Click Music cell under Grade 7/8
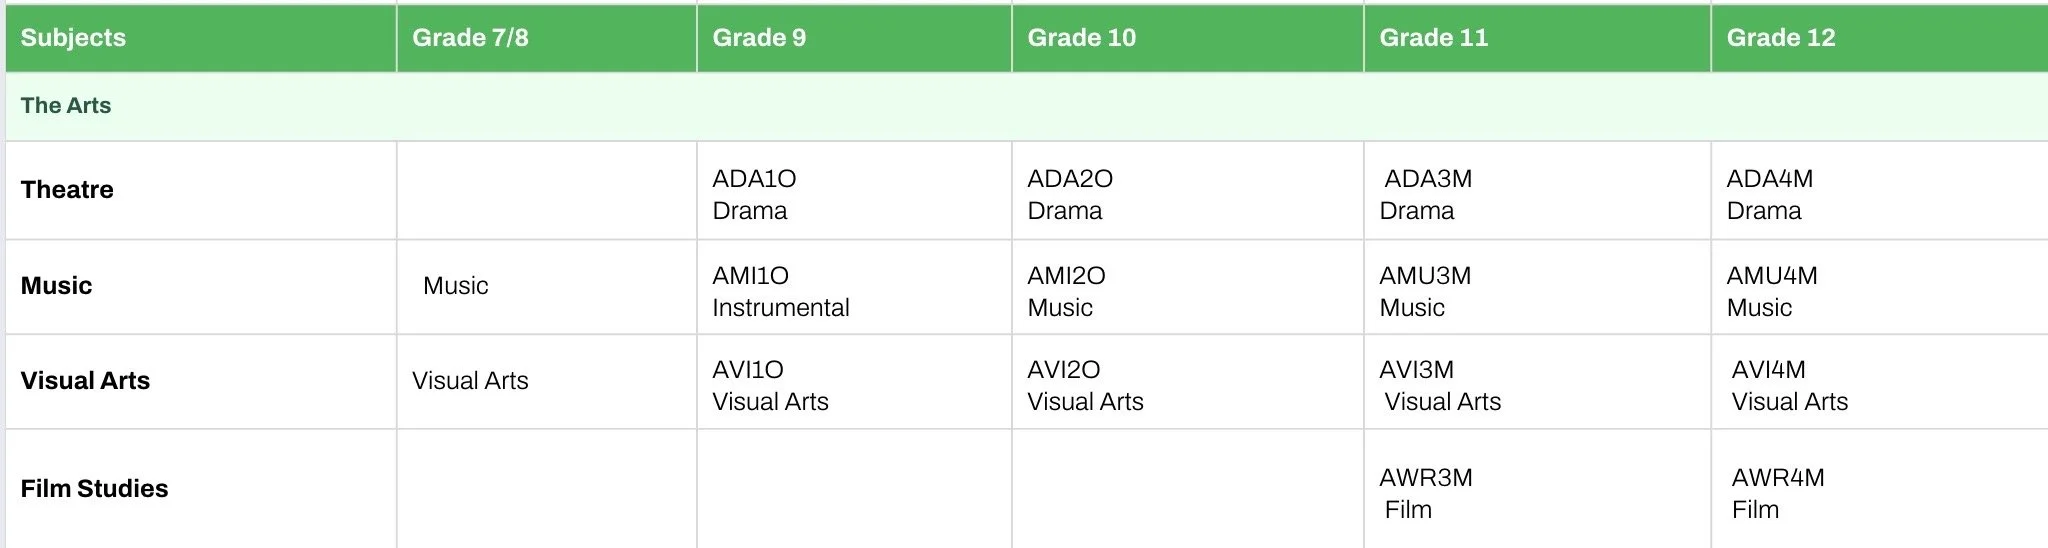This screenshot has height=548, width=2048. tap(455, 286)
